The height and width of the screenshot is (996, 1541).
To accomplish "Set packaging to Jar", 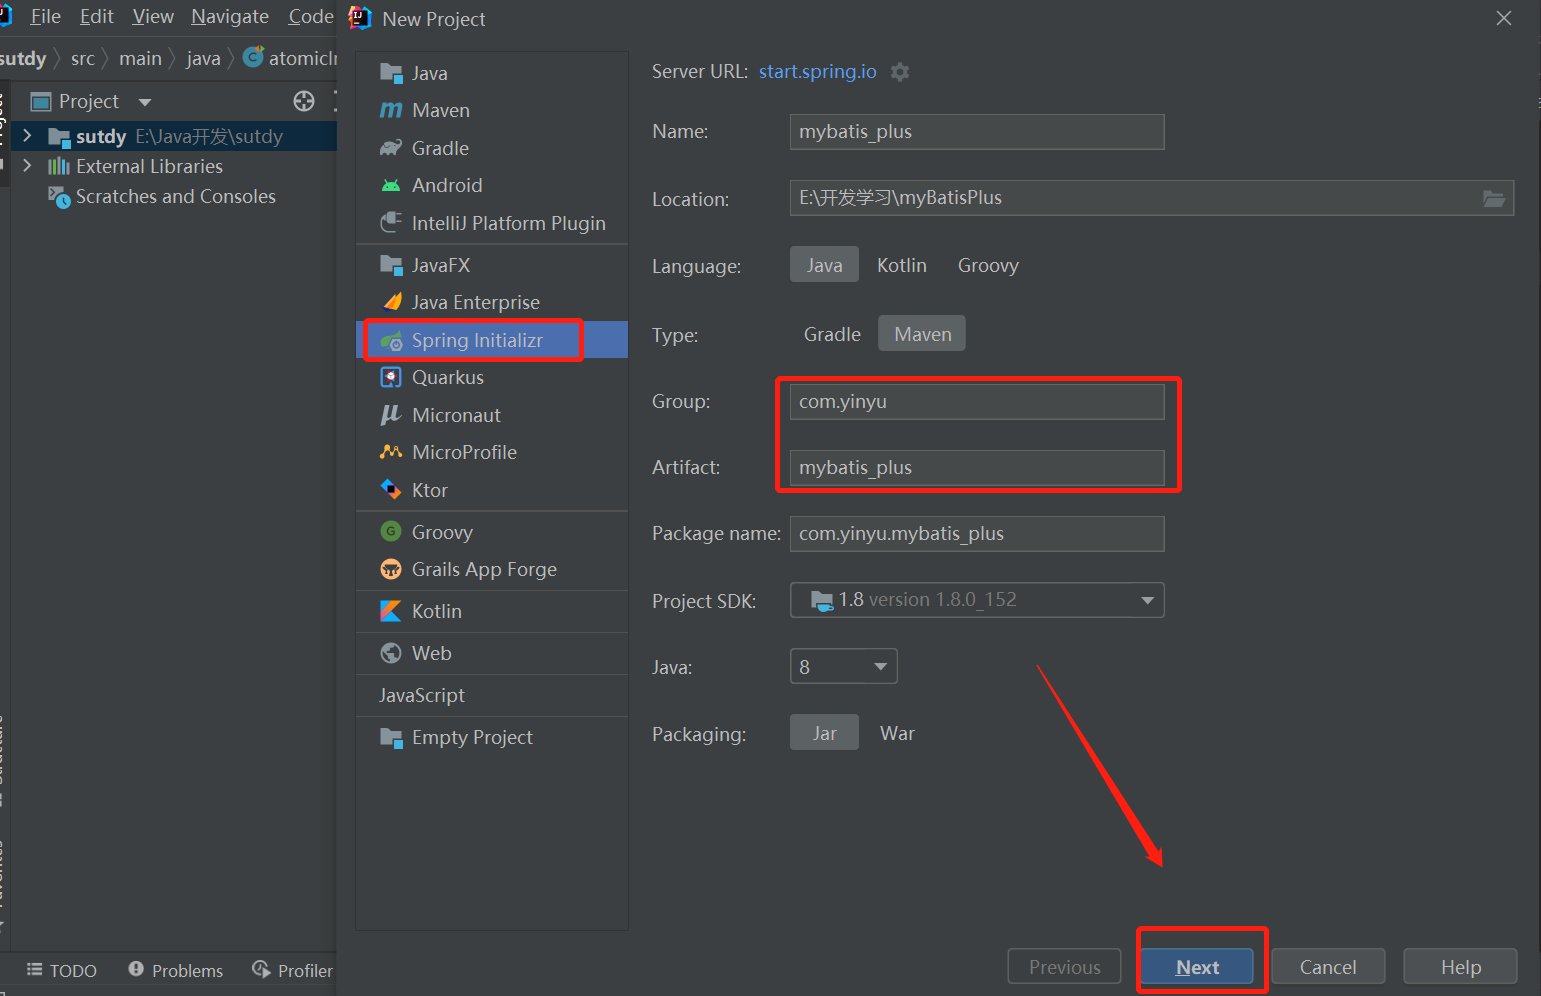I will 824,733.
